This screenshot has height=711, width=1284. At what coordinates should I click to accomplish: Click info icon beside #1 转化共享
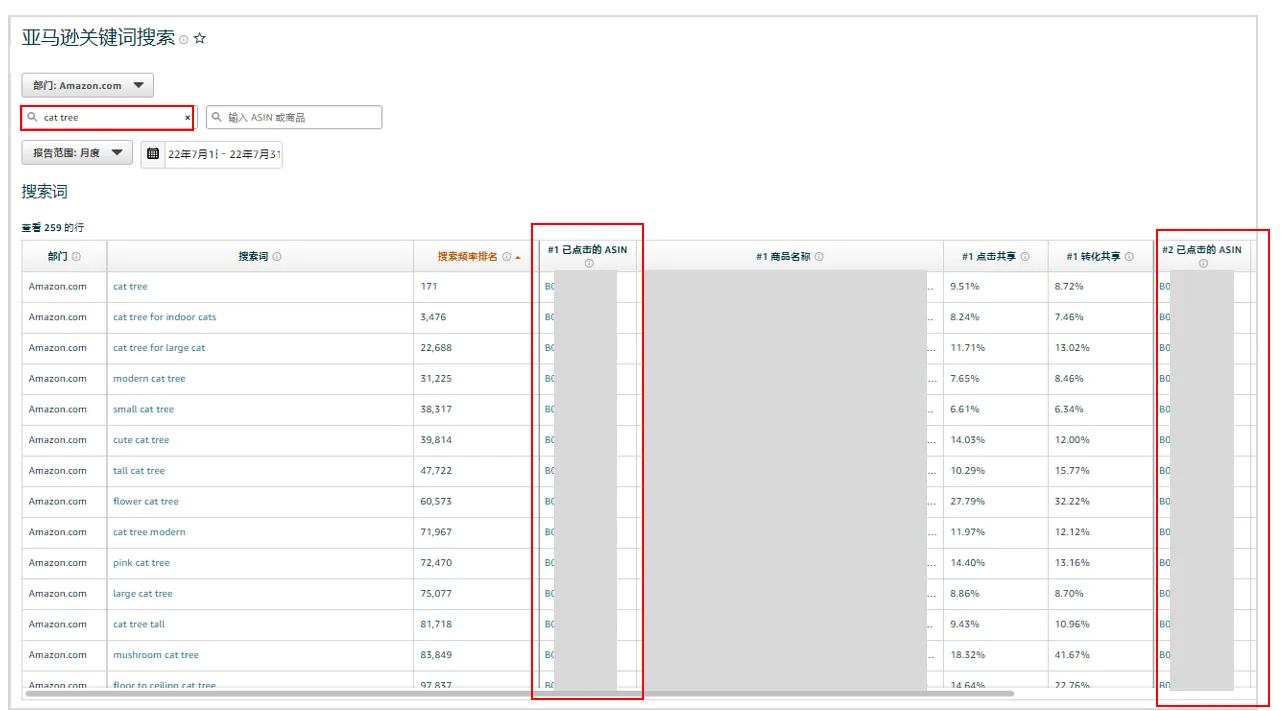pos(1129,257)
